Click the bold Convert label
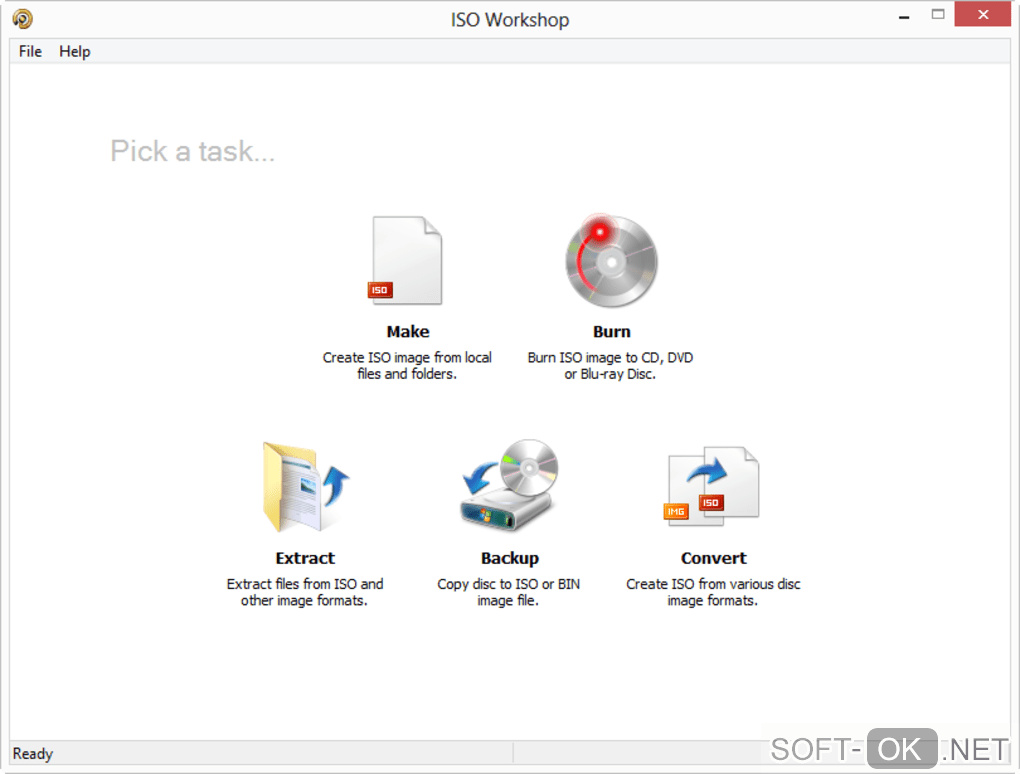The image size is (1020, 774). 714,558
